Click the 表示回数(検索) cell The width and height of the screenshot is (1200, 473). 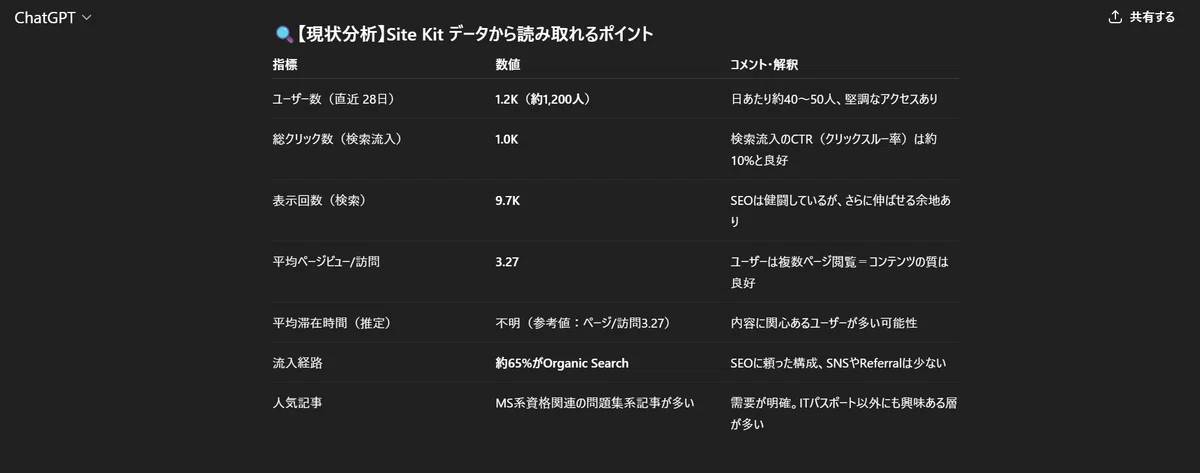click(320, 201)
